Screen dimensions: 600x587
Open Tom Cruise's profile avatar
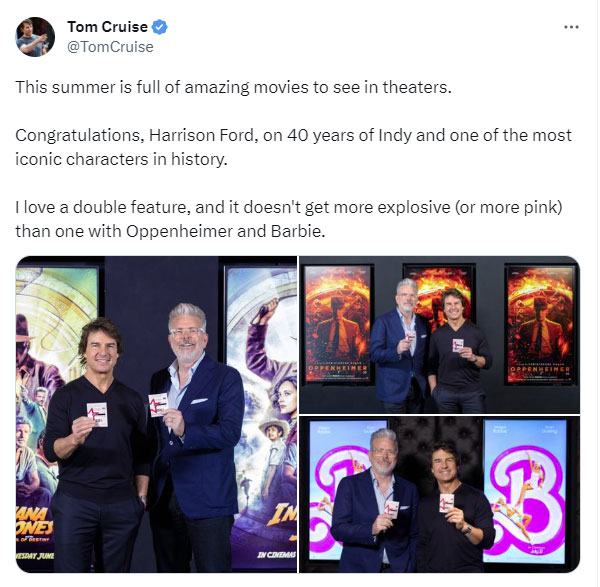35,37
